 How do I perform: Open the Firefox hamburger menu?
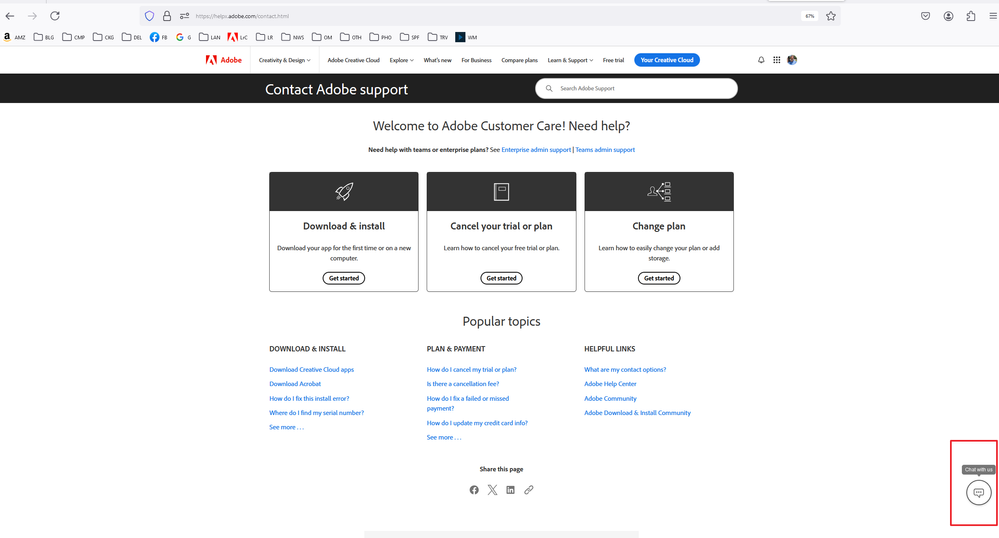(x=993, y=16)
